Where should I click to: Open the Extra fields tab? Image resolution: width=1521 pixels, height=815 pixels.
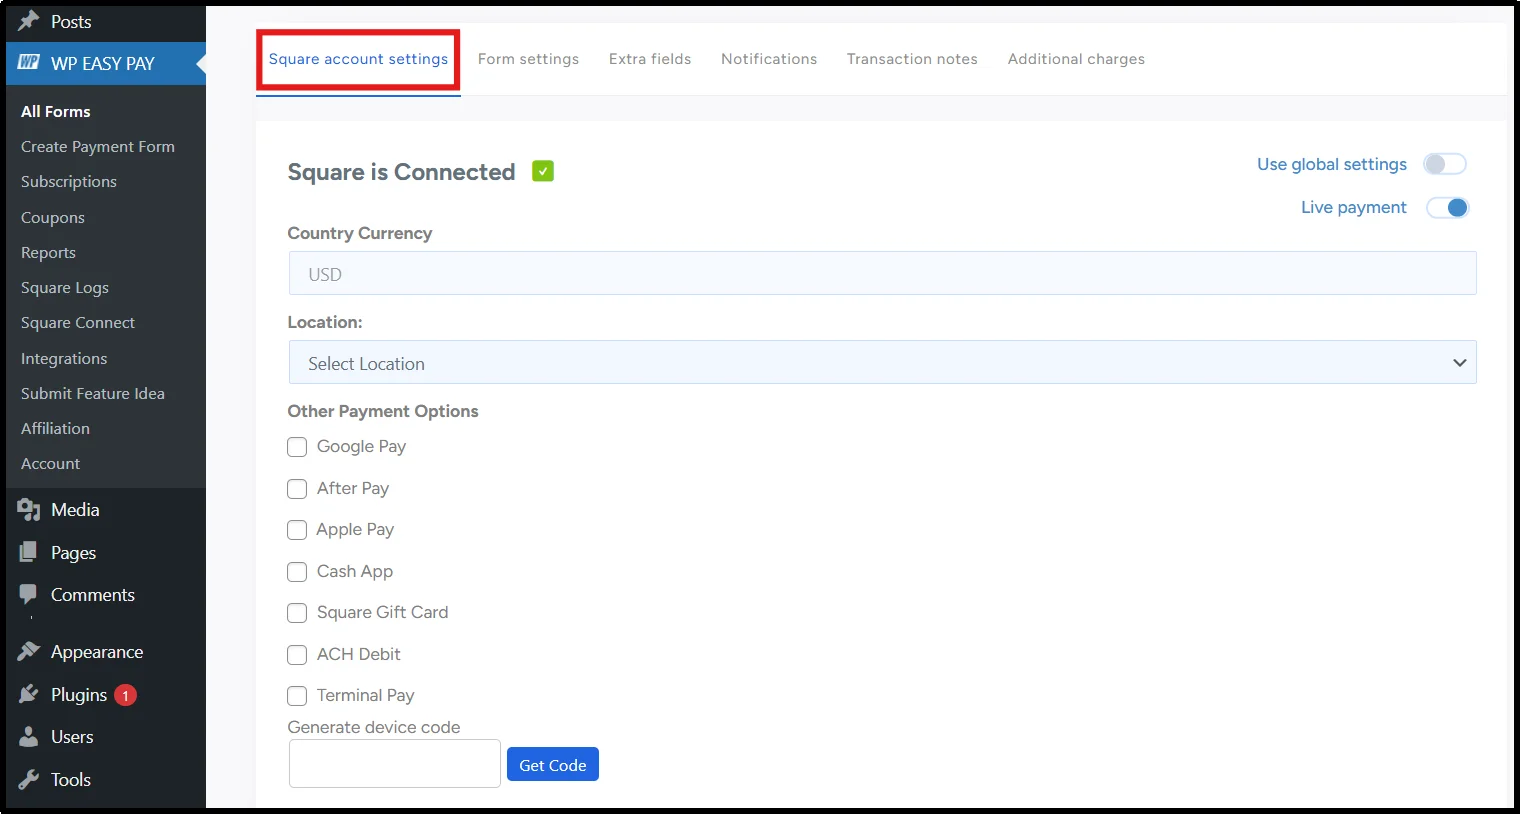click(650, 59)
